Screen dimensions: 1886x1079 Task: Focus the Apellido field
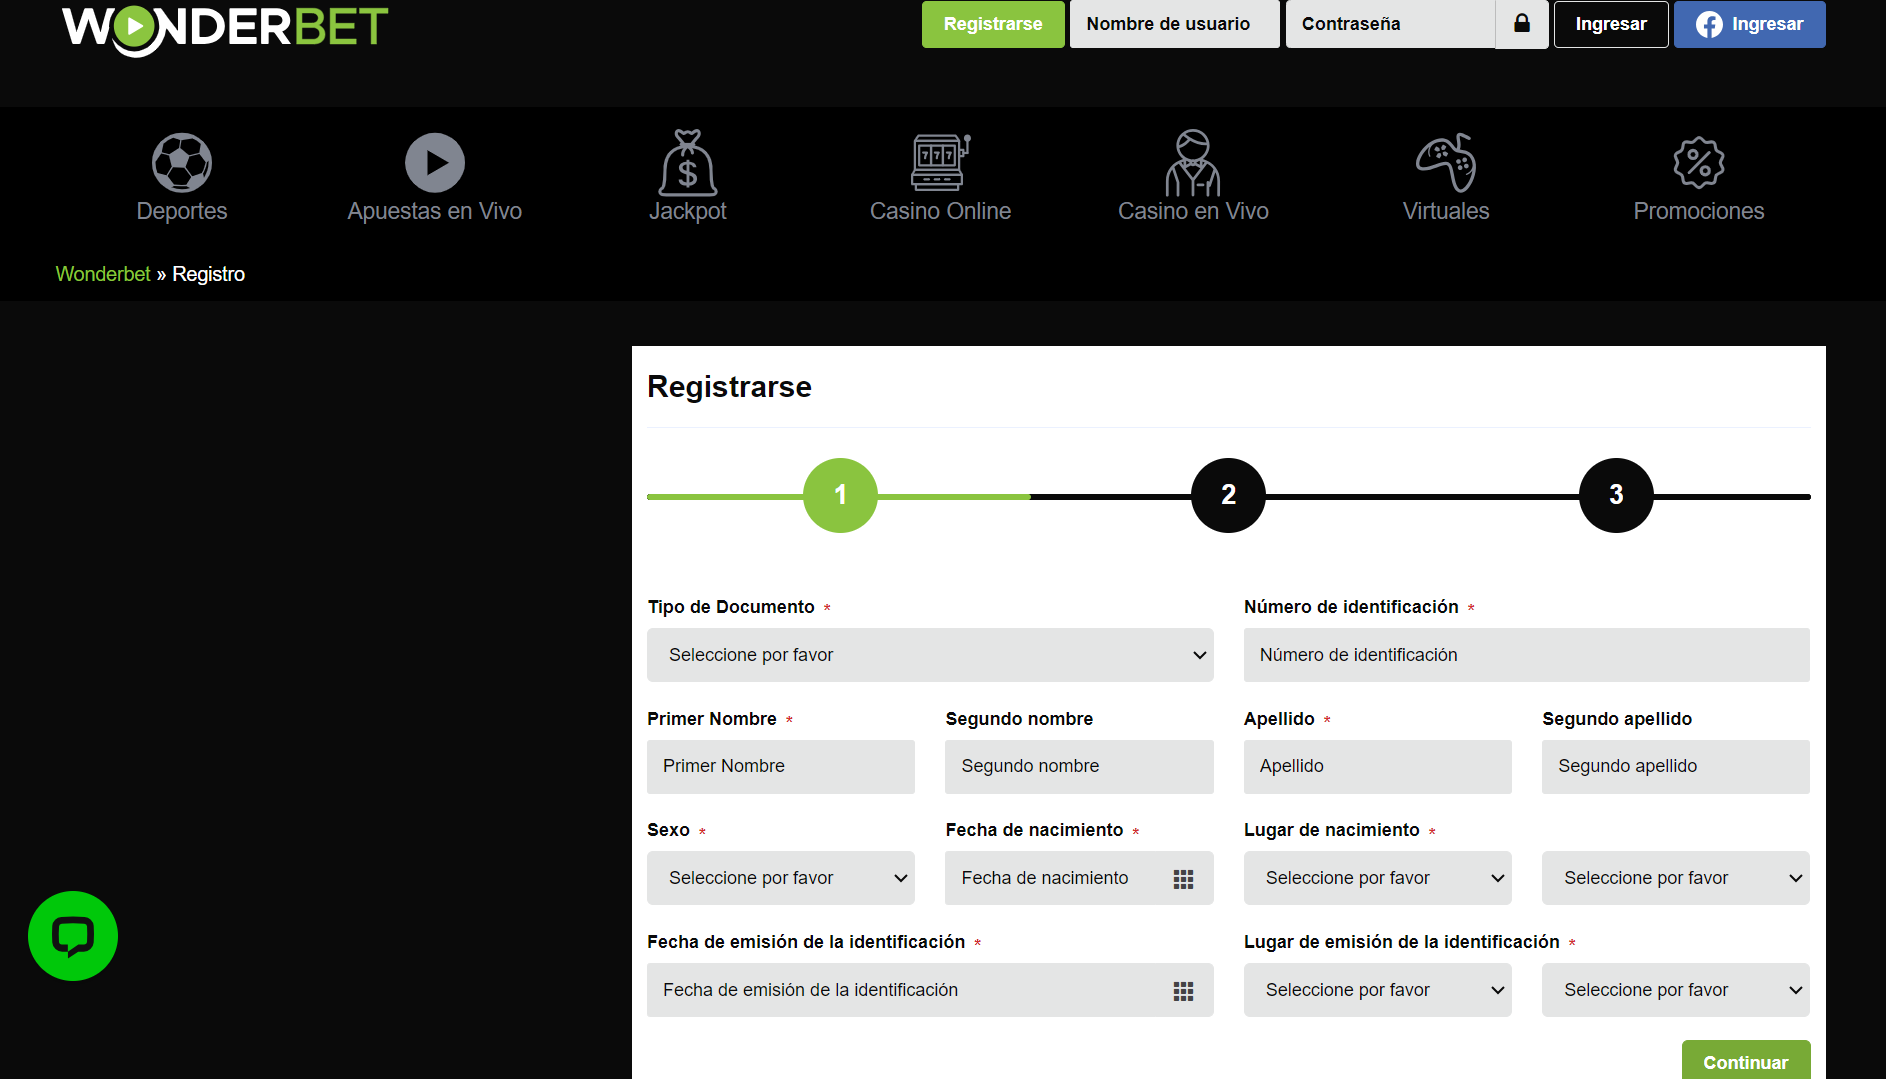pyautogui.click(x=1378, y=767)
